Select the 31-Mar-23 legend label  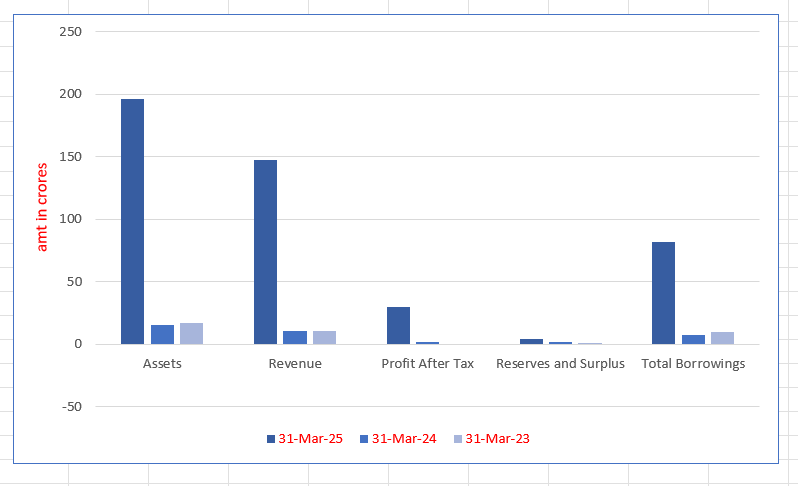(498, 439)
